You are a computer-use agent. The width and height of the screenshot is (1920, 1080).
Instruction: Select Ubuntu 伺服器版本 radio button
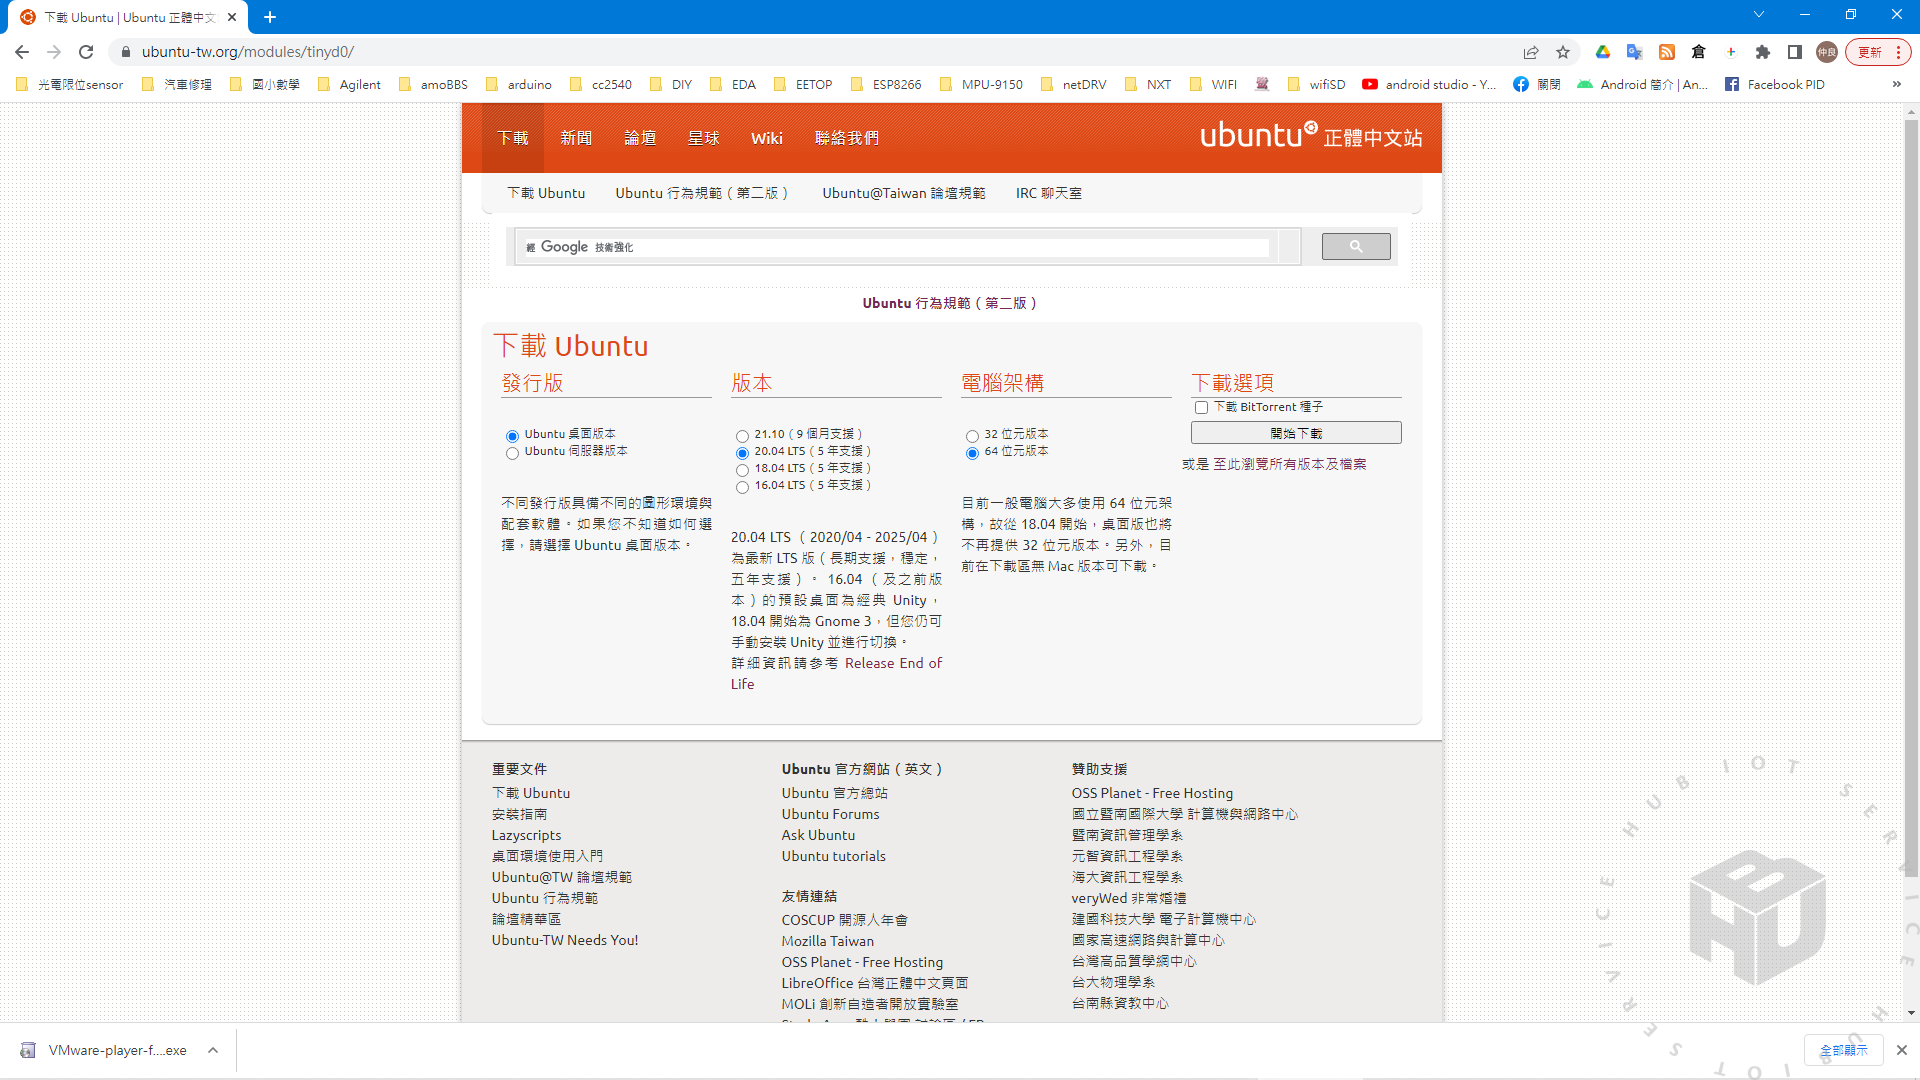pyautogui.click(x=512, y=453)
